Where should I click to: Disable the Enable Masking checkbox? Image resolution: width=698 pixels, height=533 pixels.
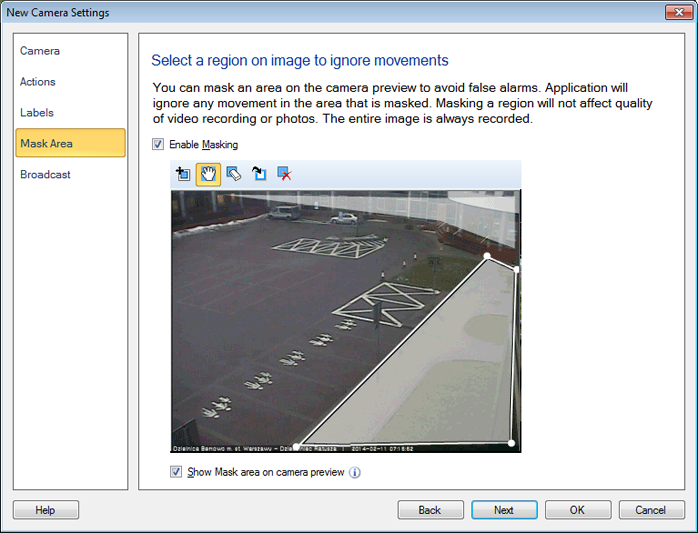(x=158, y=145)
